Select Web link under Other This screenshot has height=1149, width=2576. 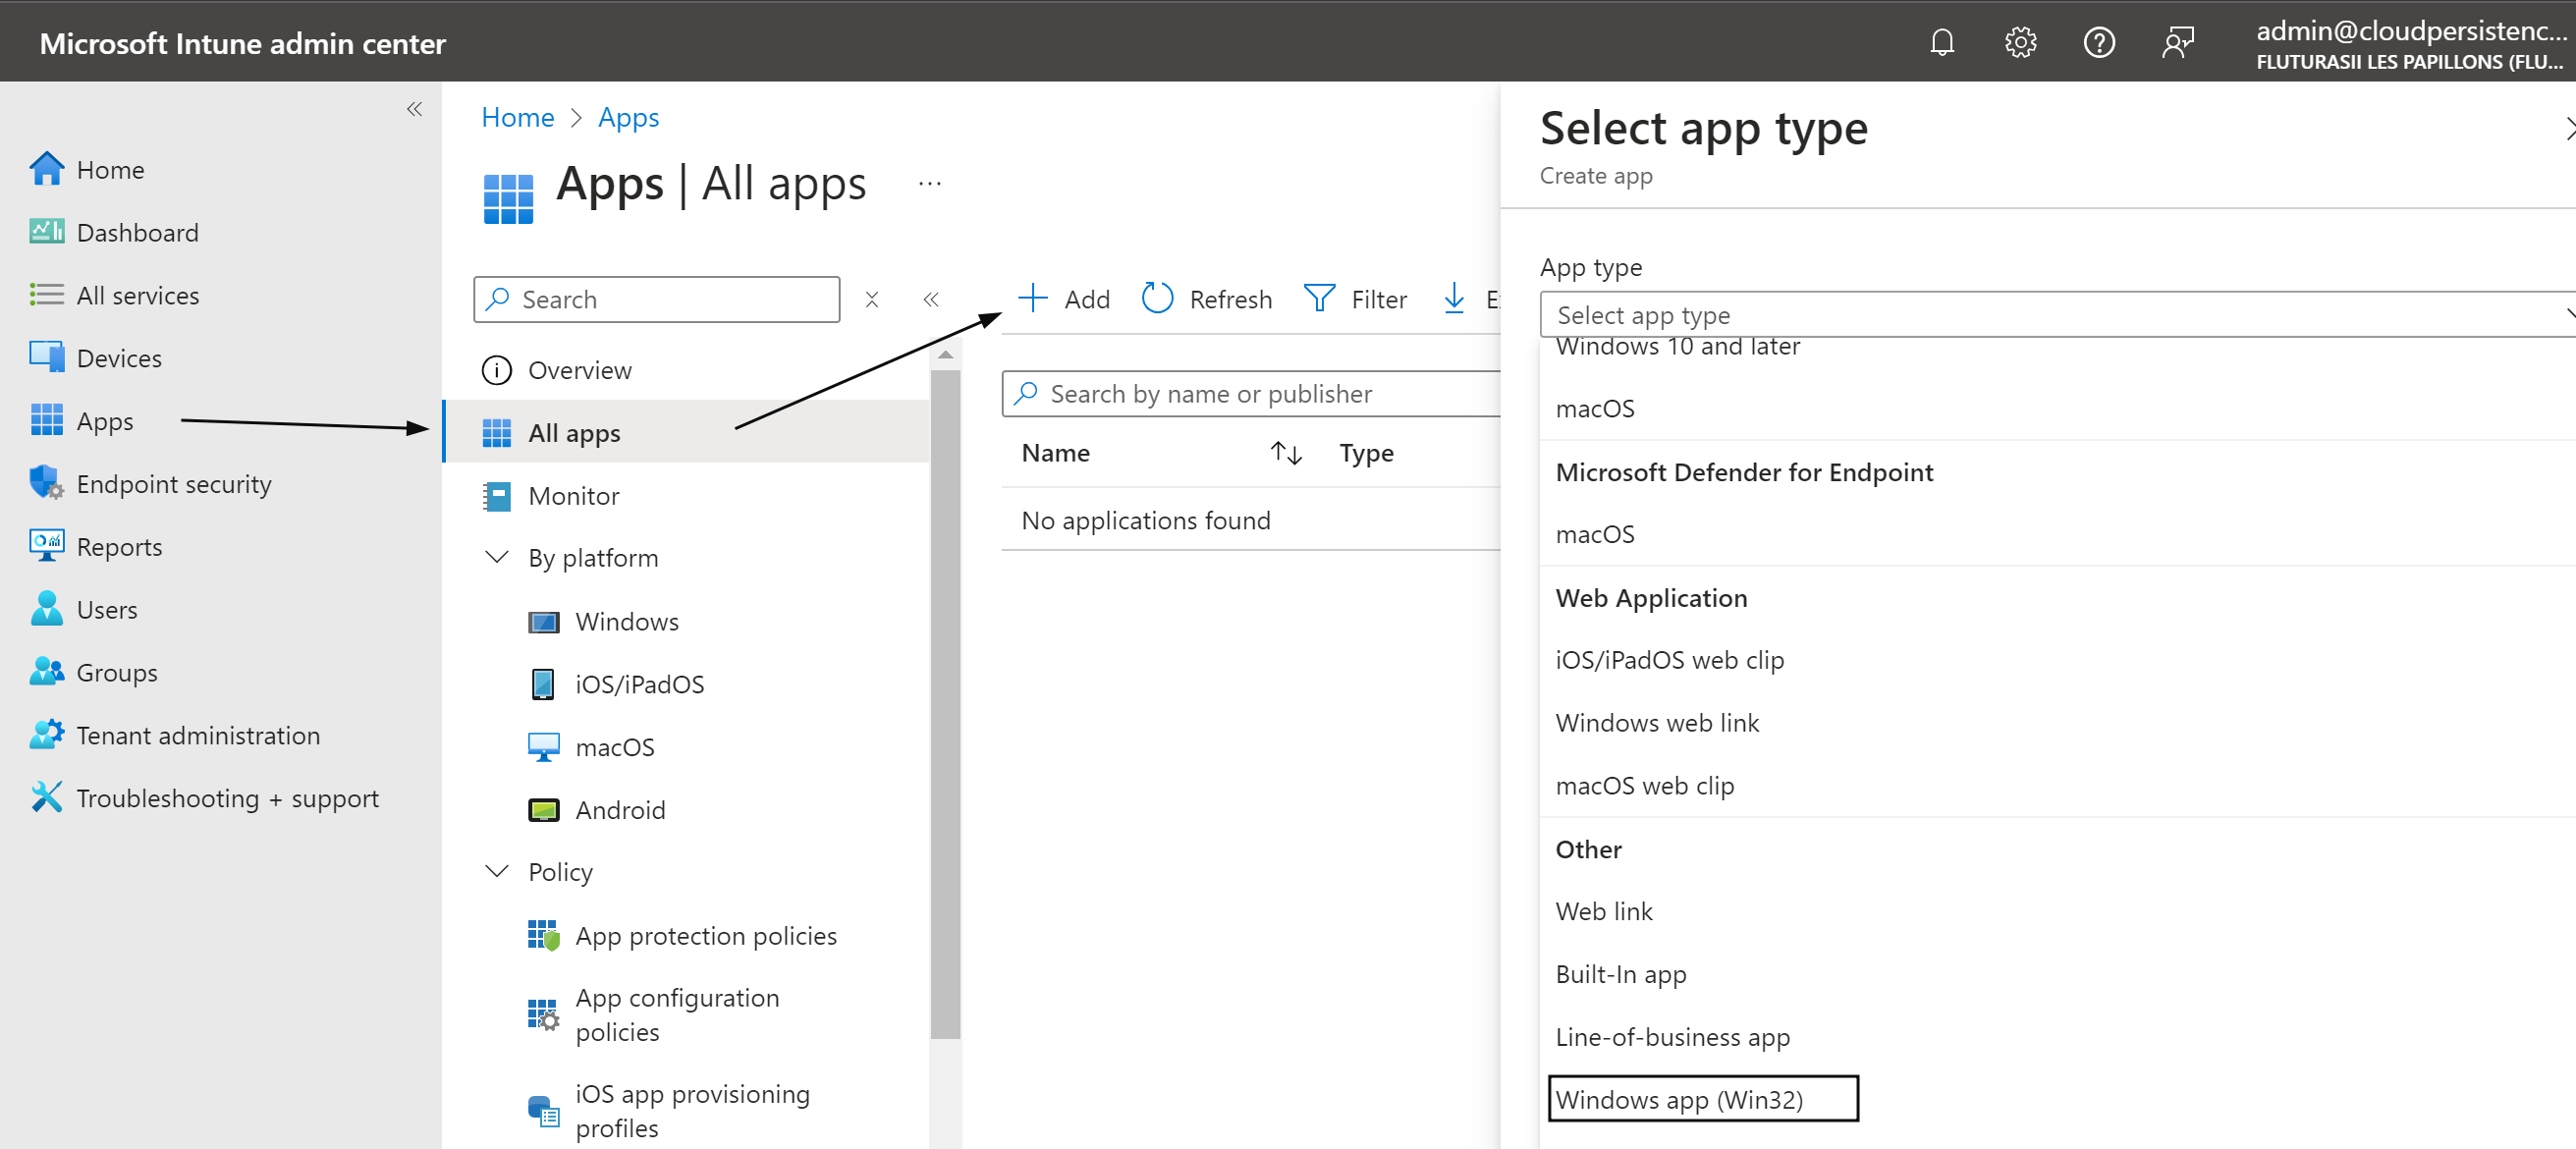pyautogui.click(x=1603, y=910)
